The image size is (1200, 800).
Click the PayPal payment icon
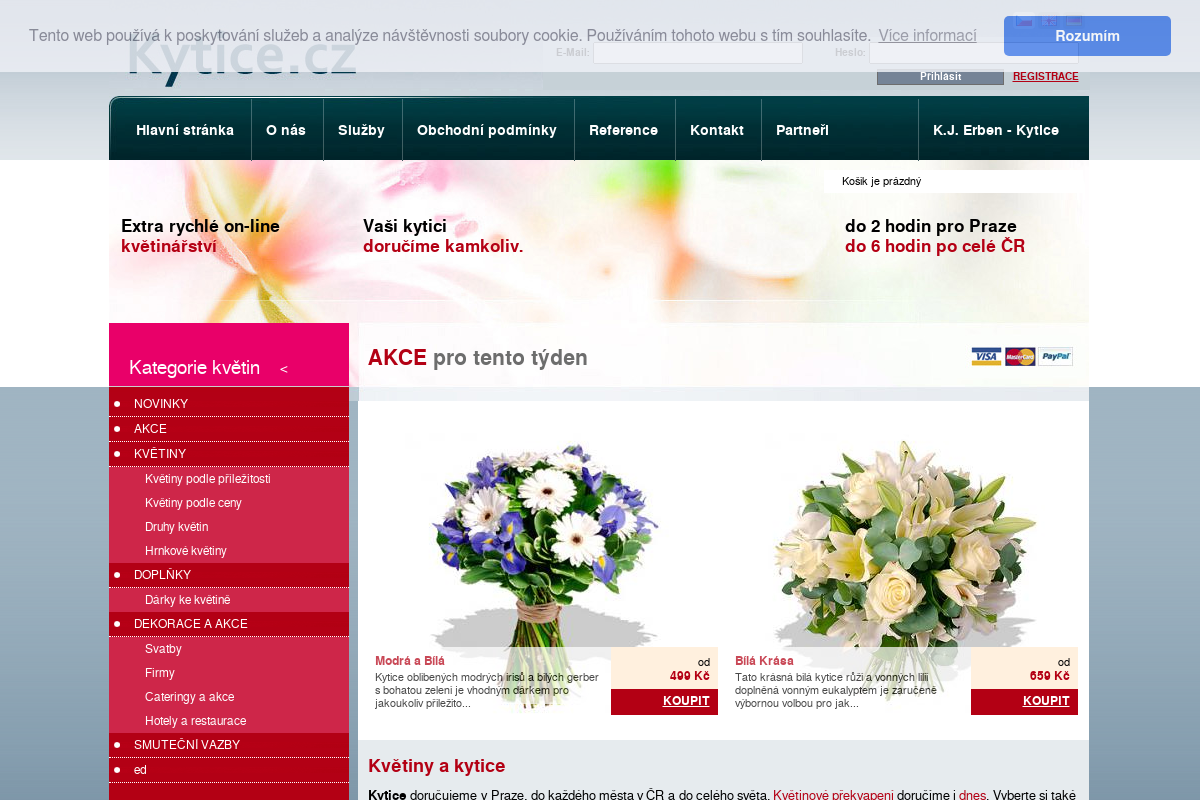pos(1055,356)
